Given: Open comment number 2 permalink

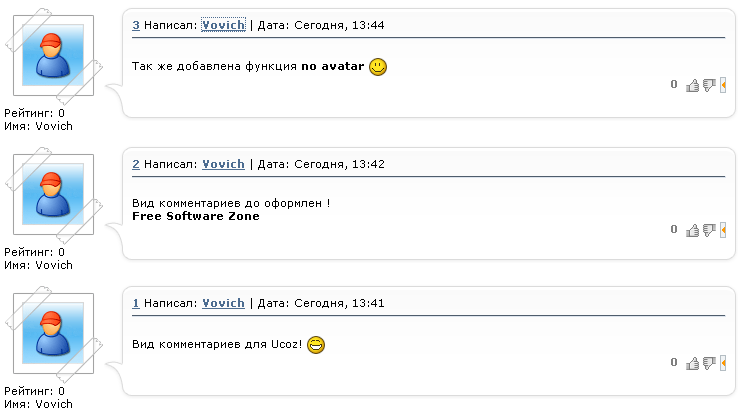Looking at the screenshot, I should click(x=136, y=164).
